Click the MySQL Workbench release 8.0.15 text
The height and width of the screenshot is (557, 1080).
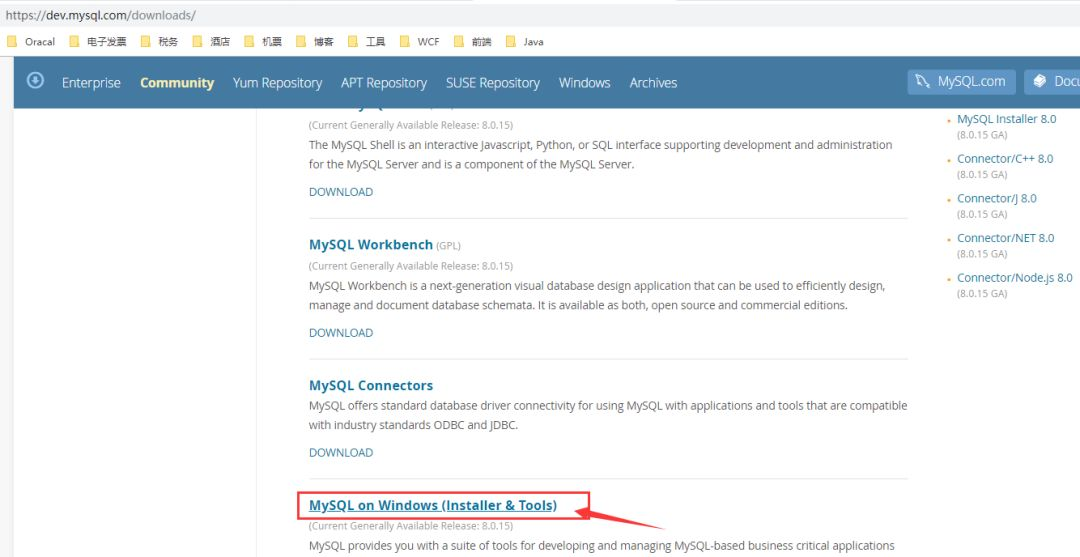[x=411, y=266]
